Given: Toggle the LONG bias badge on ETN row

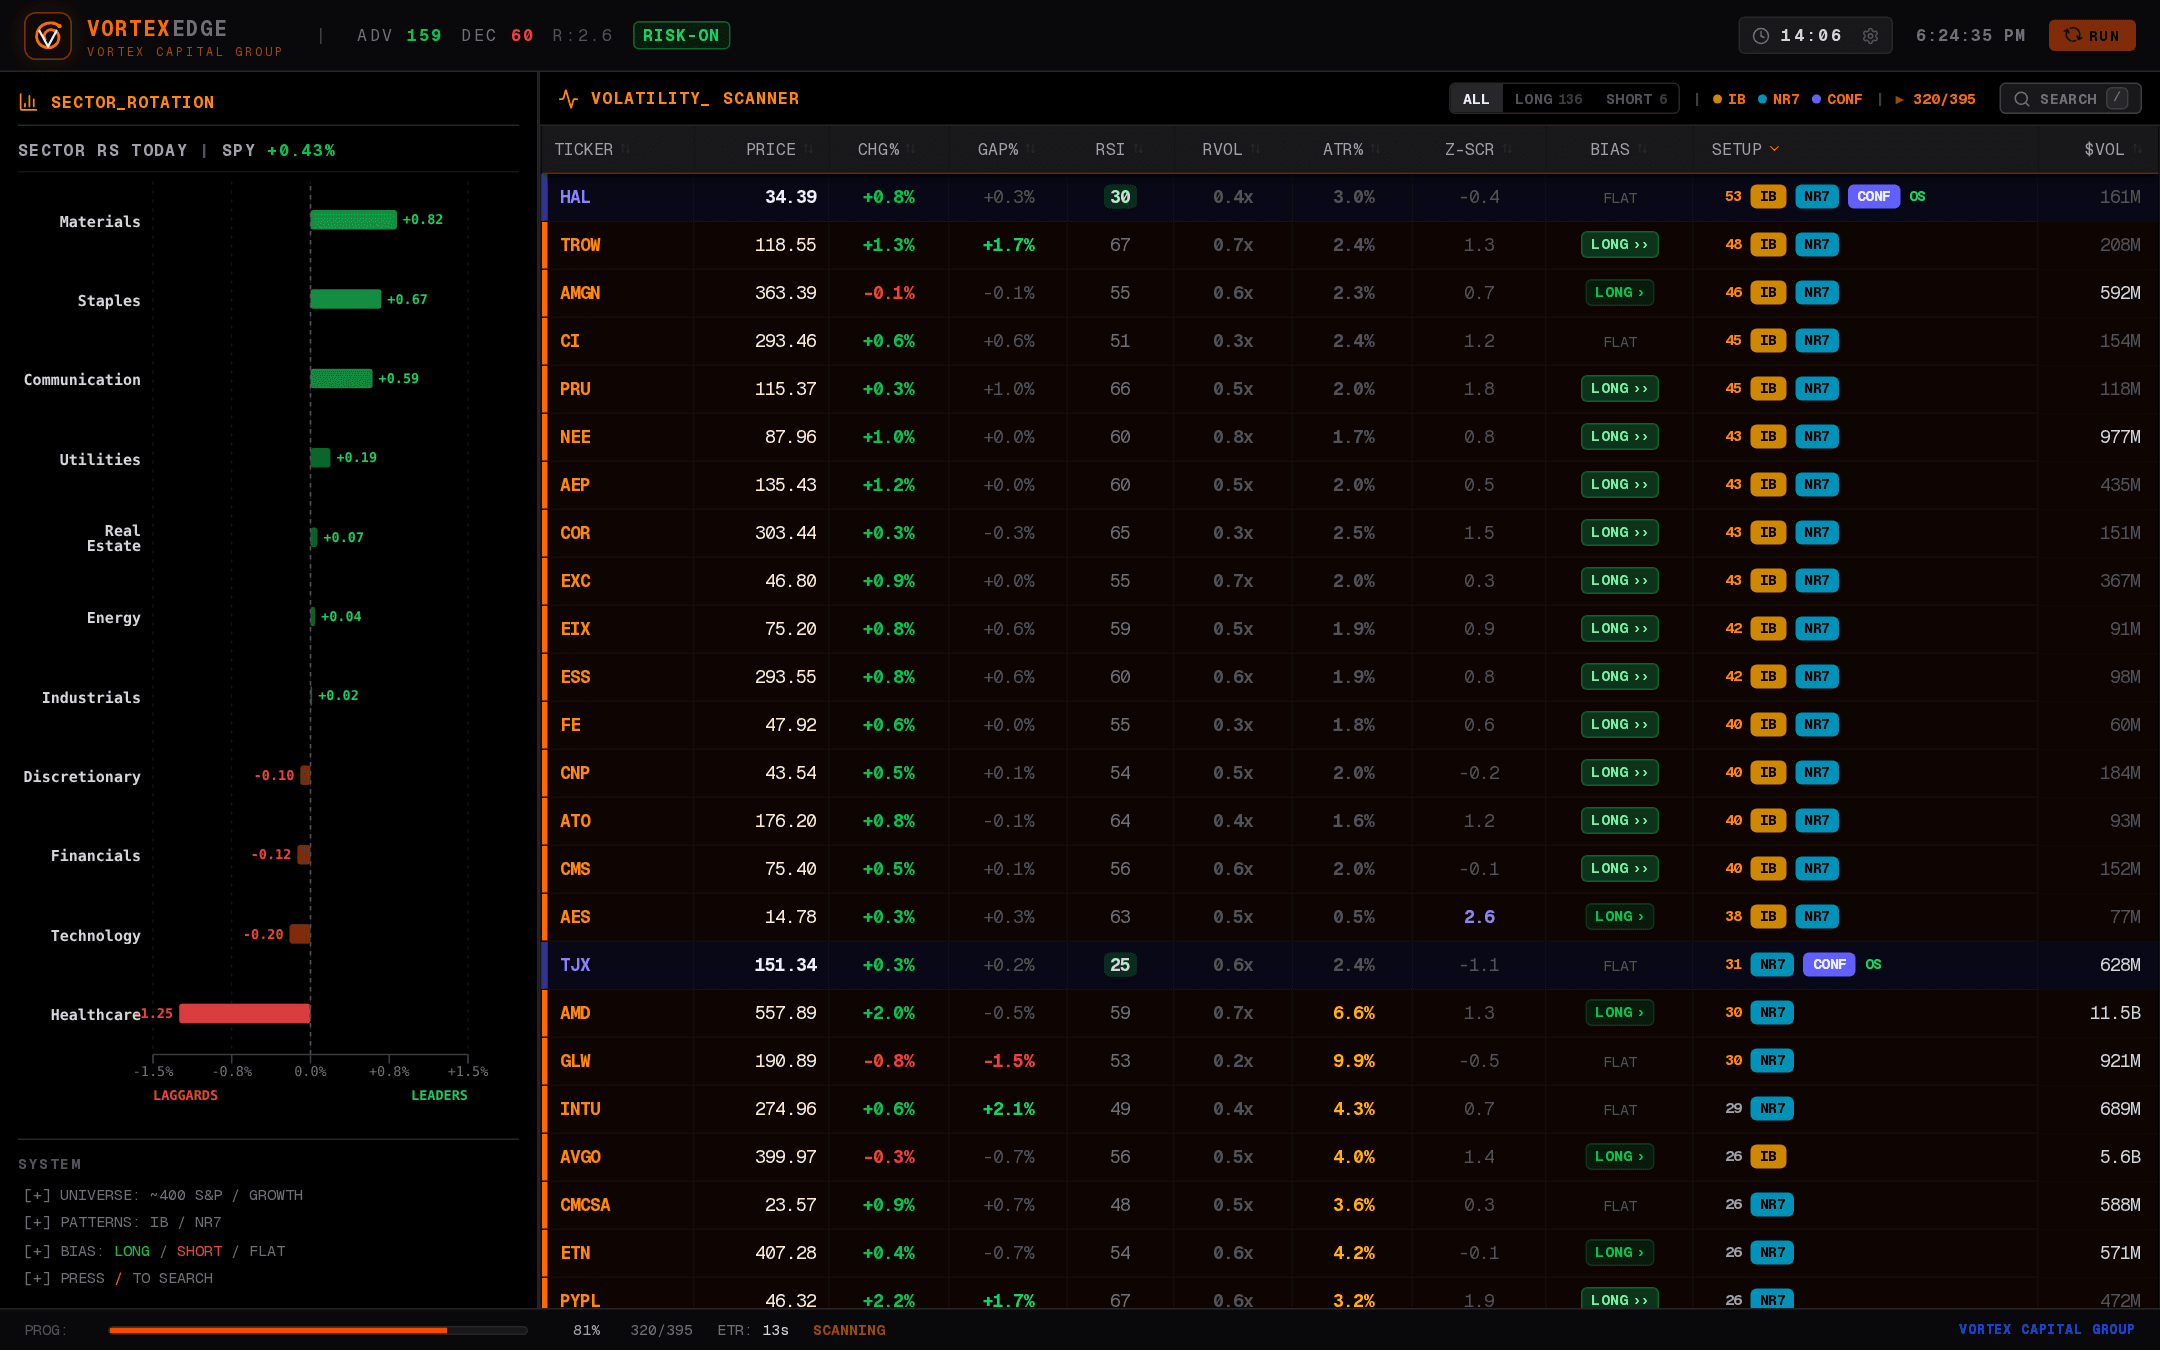Looking at the screenshot, I should click(1619, 1253).
